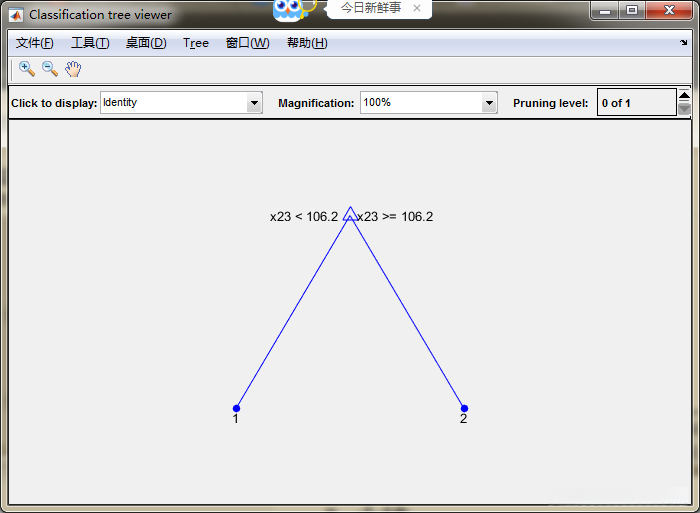
Task: Close the 今日新鲜事 popup tab
Action: click(417, 8)
